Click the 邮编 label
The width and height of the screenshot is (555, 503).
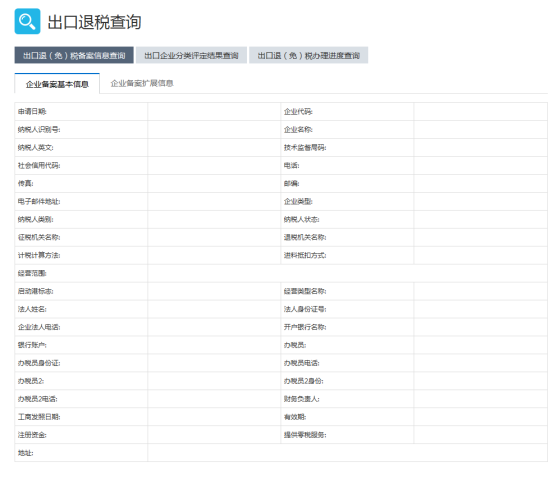(x=291, y=184)
